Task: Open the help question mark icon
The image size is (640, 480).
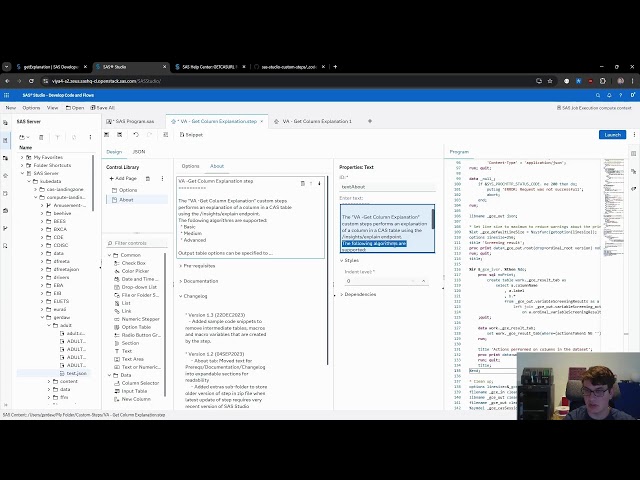Action: [620, 95]
